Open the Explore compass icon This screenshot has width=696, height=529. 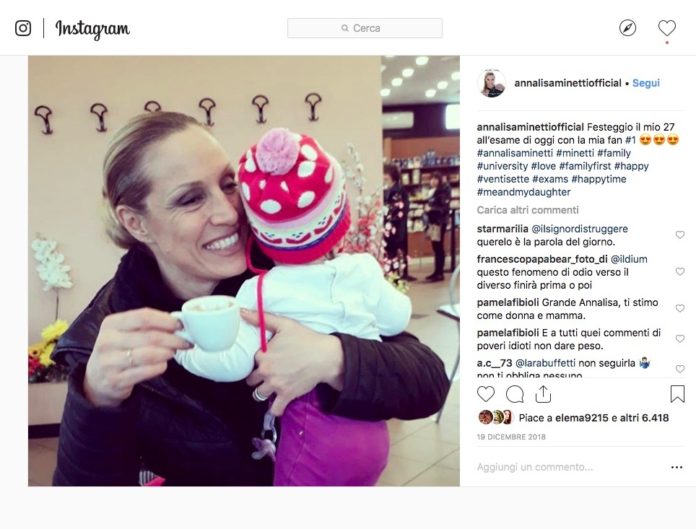click(x=627, y=28)
